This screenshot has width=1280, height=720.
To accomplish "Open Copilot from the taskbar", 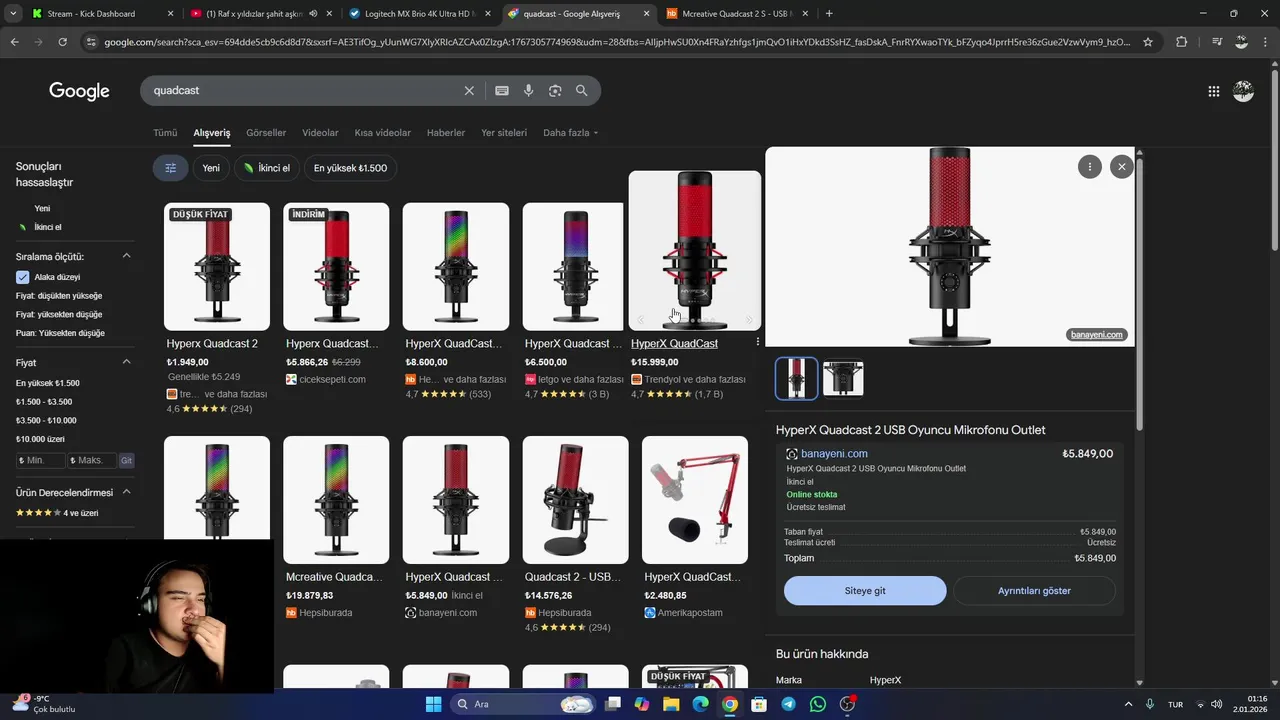I will coord(642,704).
